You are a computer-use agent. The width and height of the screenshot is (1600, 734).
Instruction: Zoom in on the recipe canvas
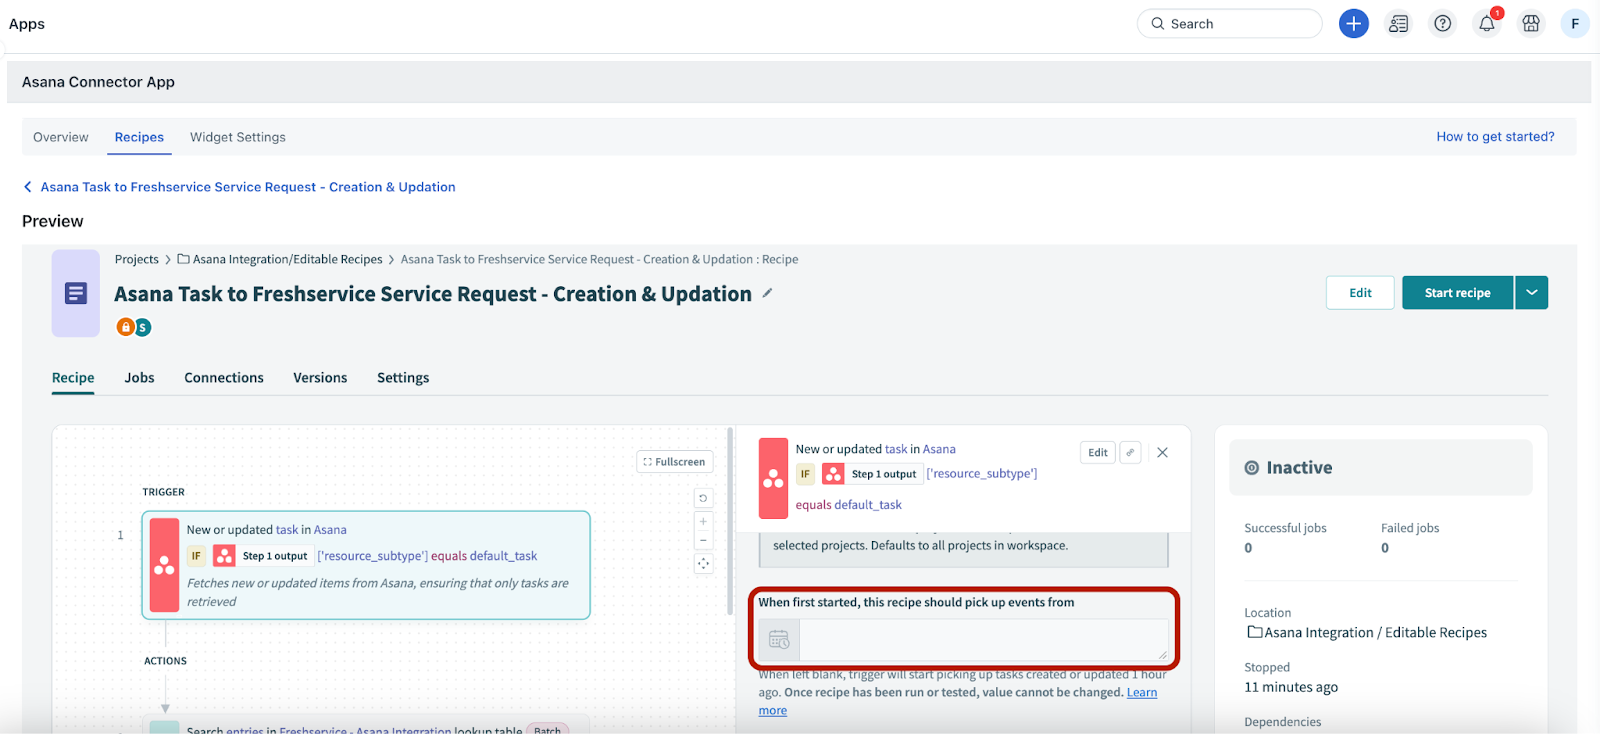pyautogui.click(x=703, y=521)
